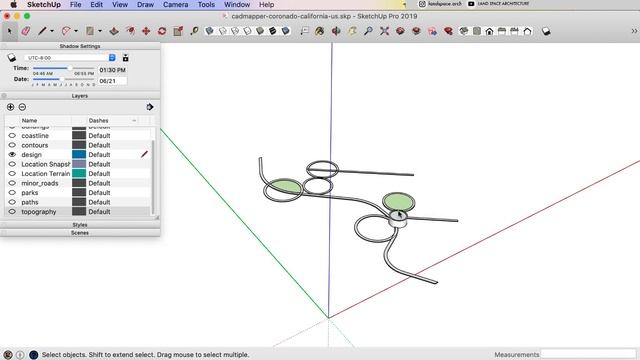This screenshot has height=360, width=640.
Task: Open Rectangle tool variants dropdown arrow
Action: point(100,31)
